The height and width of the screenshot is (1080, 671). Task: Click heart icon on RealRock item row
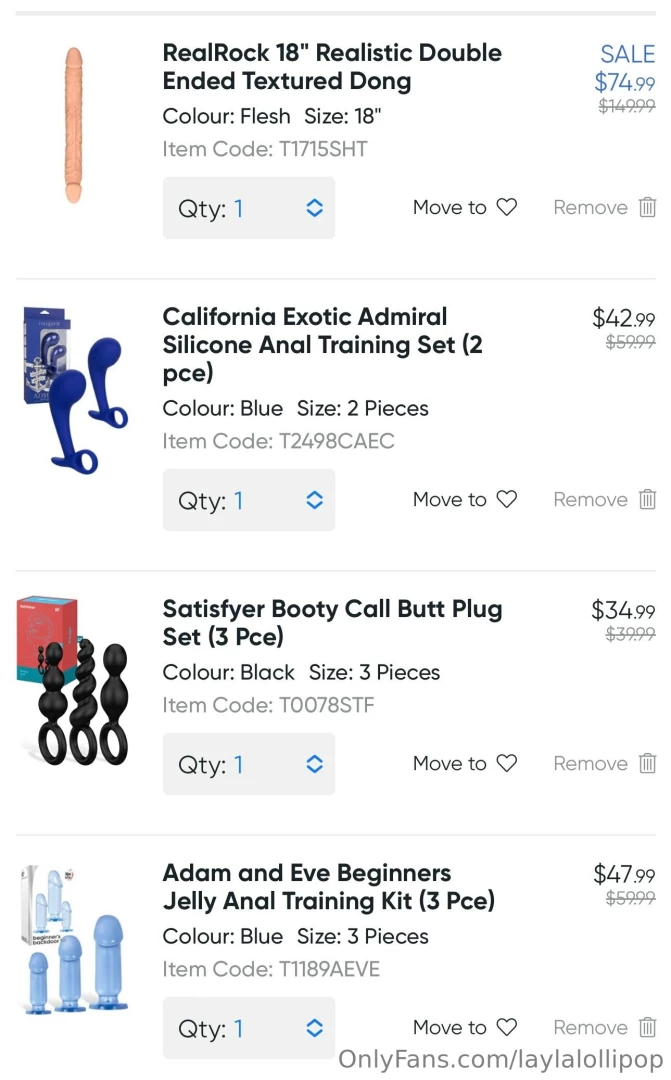[x=507, y=208]
